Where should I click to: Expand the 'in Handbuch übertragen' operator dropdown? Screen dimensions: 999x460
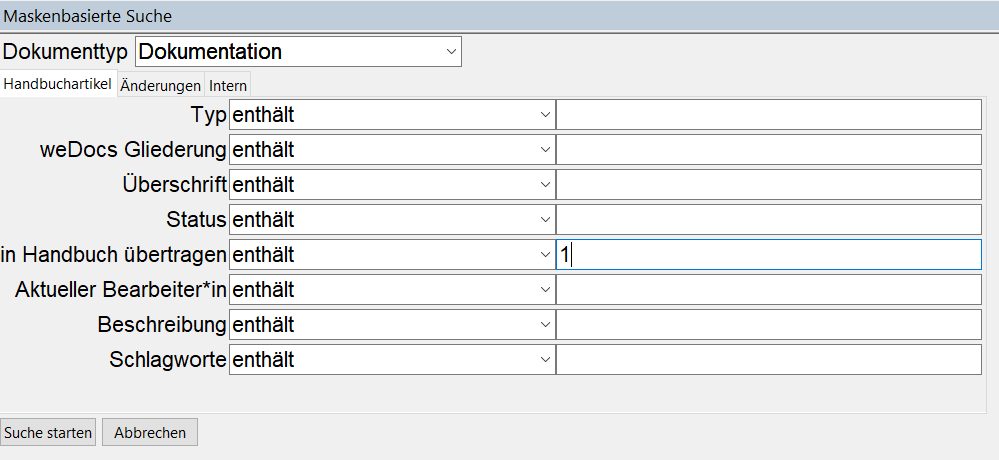(x=392, y=255)
